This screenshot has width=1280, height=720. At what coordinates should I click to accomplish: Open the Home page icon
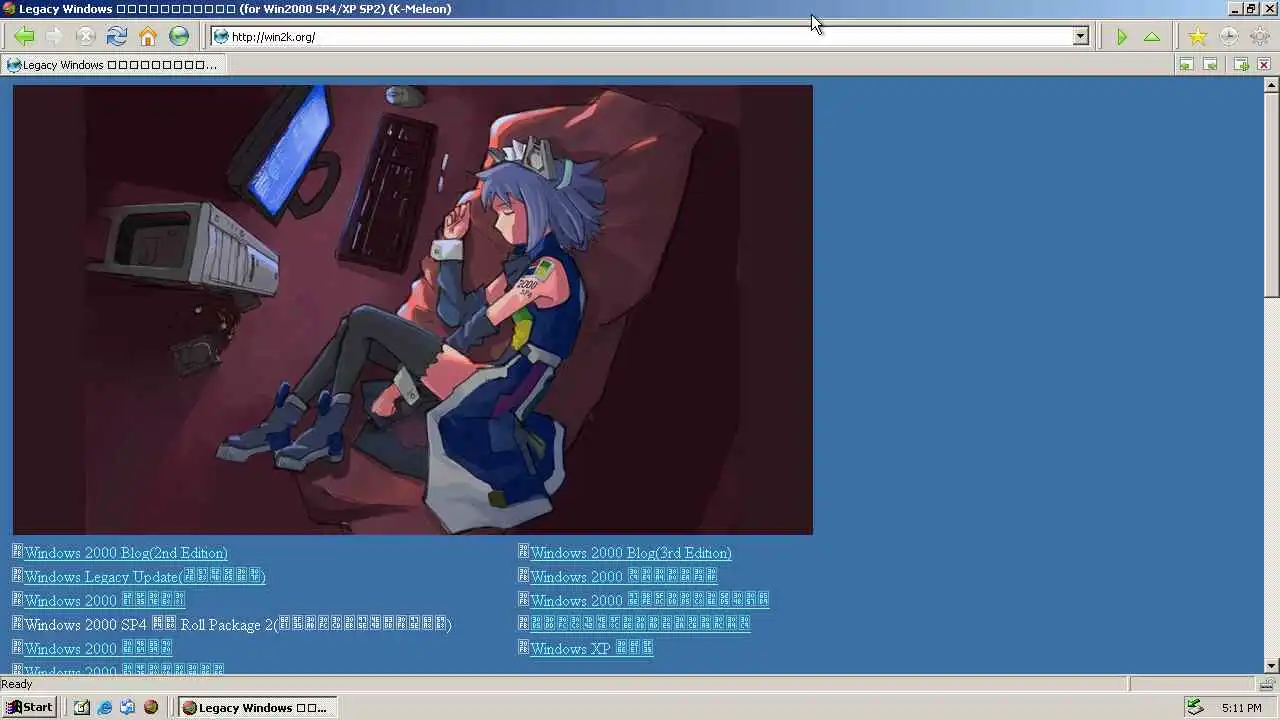coord(148,37)
